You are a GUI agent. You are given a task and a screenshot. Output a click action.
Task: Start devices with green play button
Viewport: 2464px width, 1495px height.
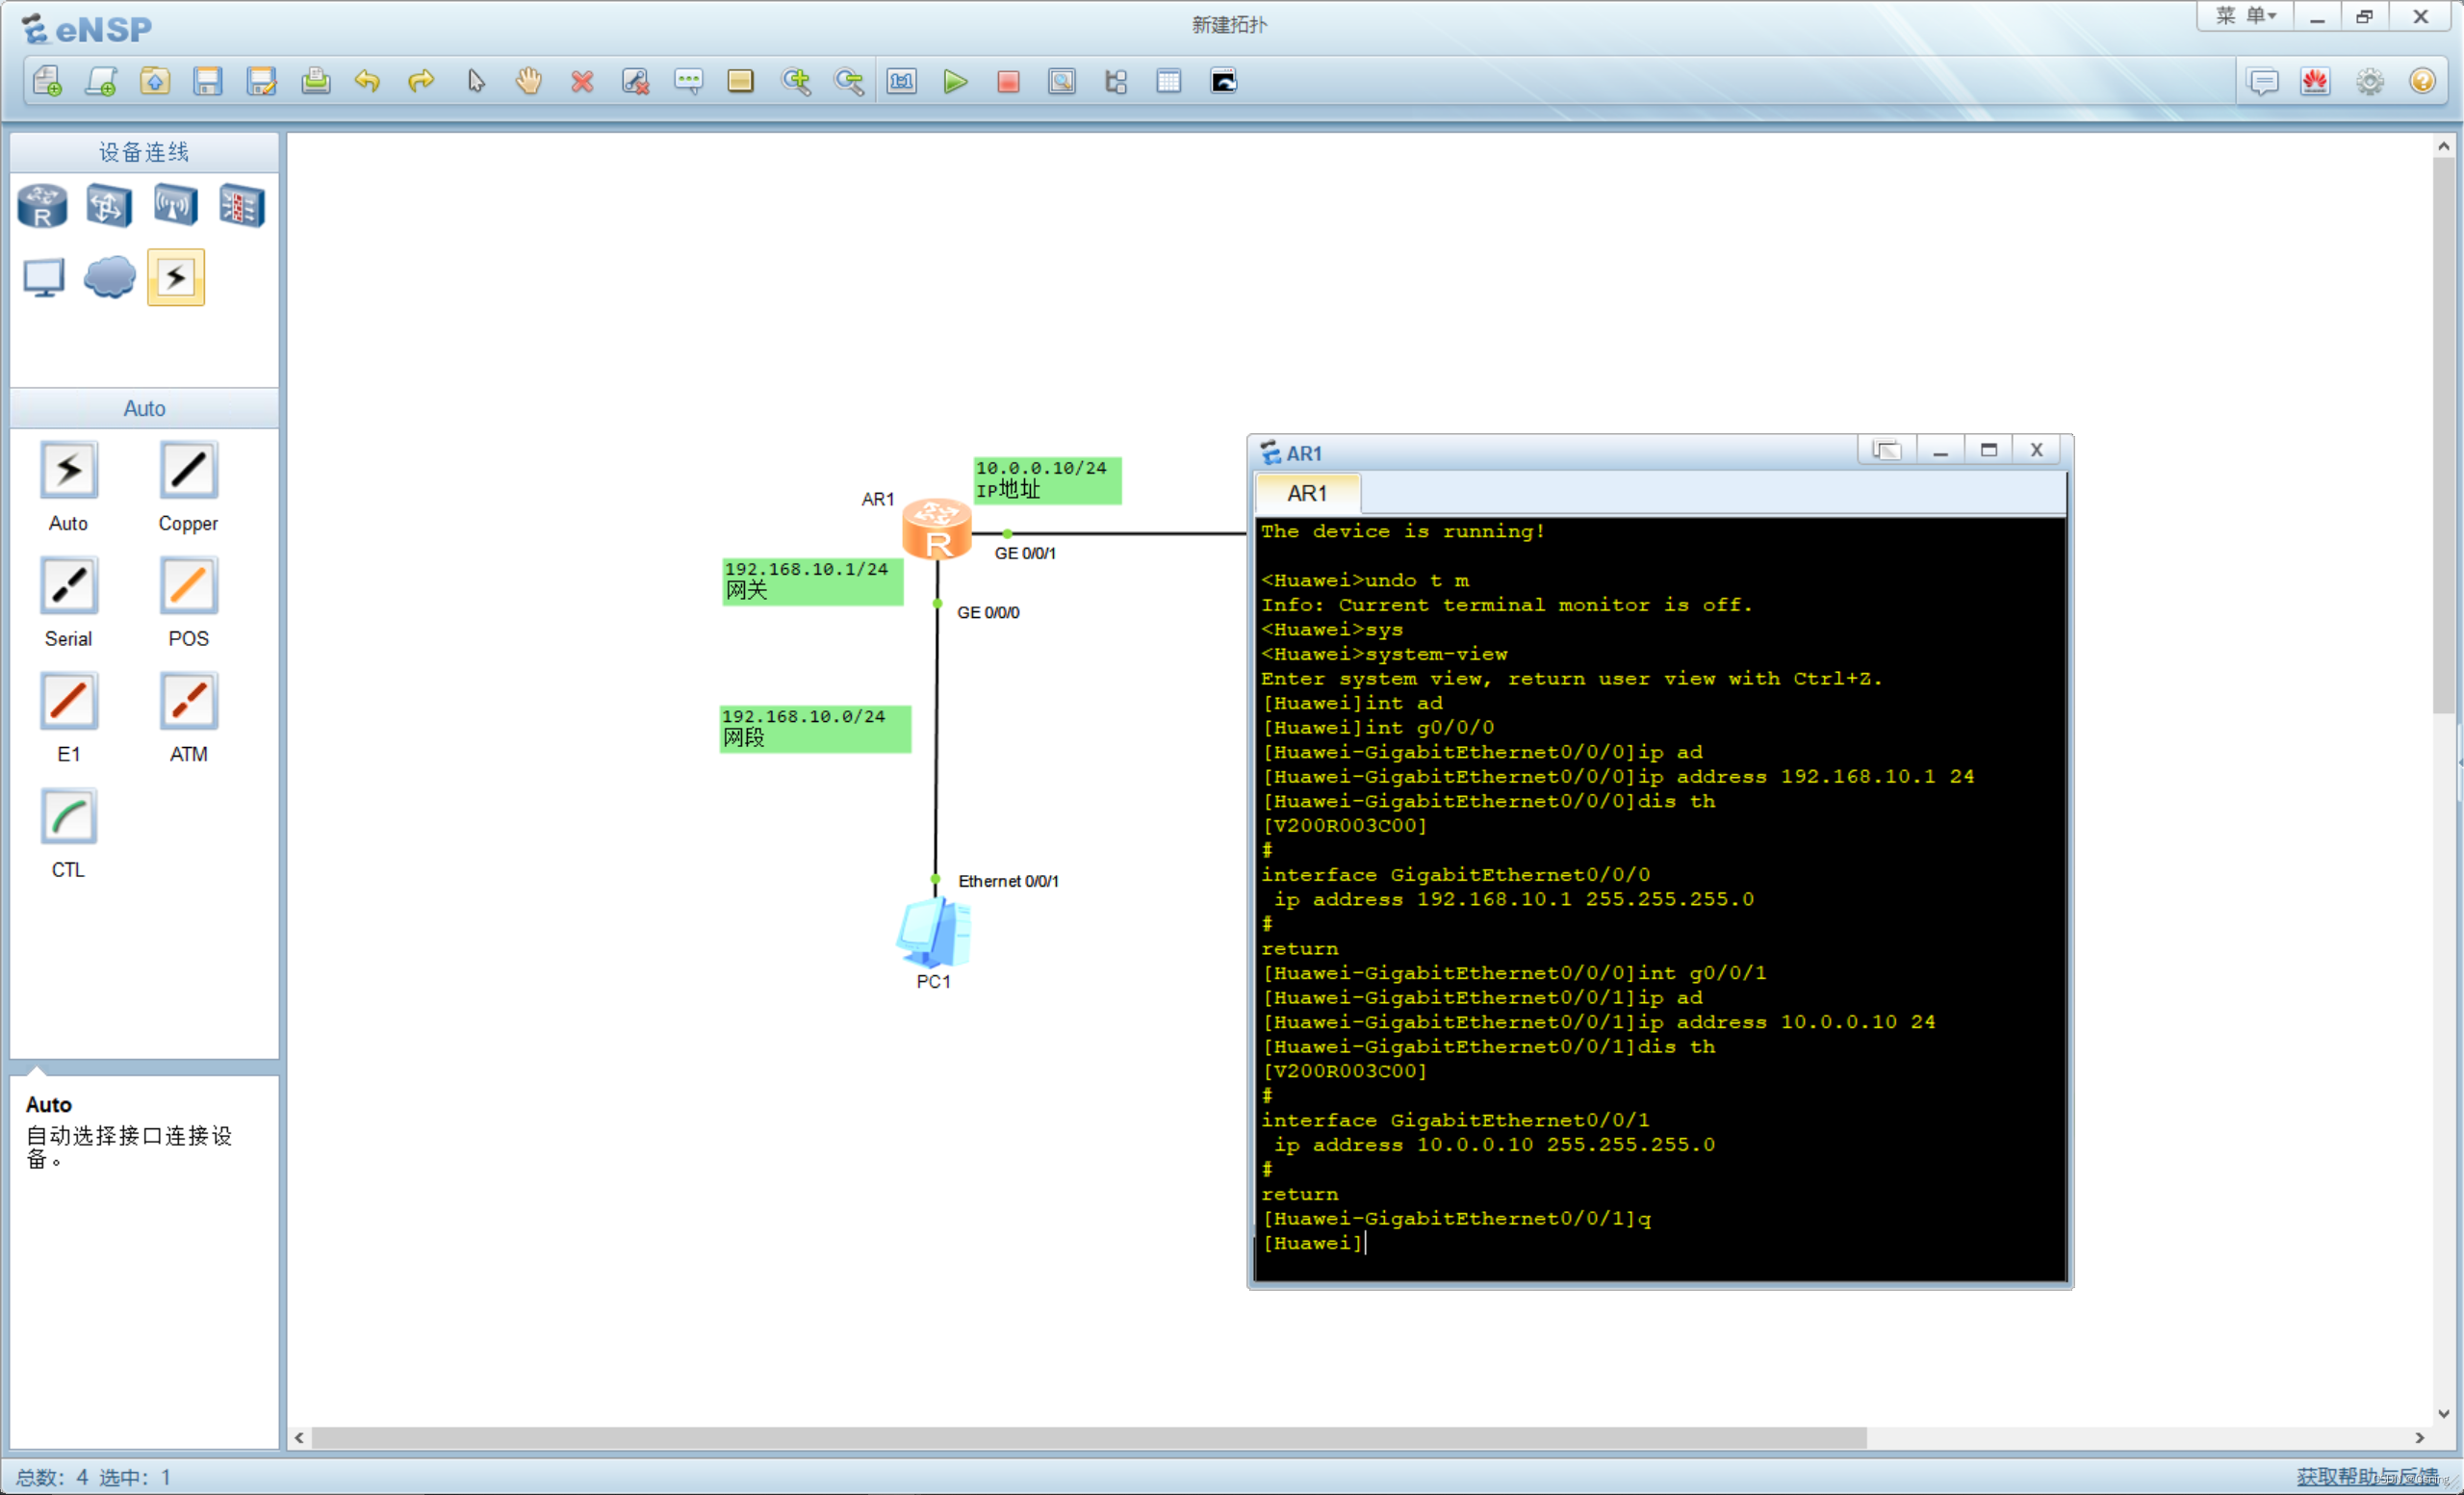point(955,81)
